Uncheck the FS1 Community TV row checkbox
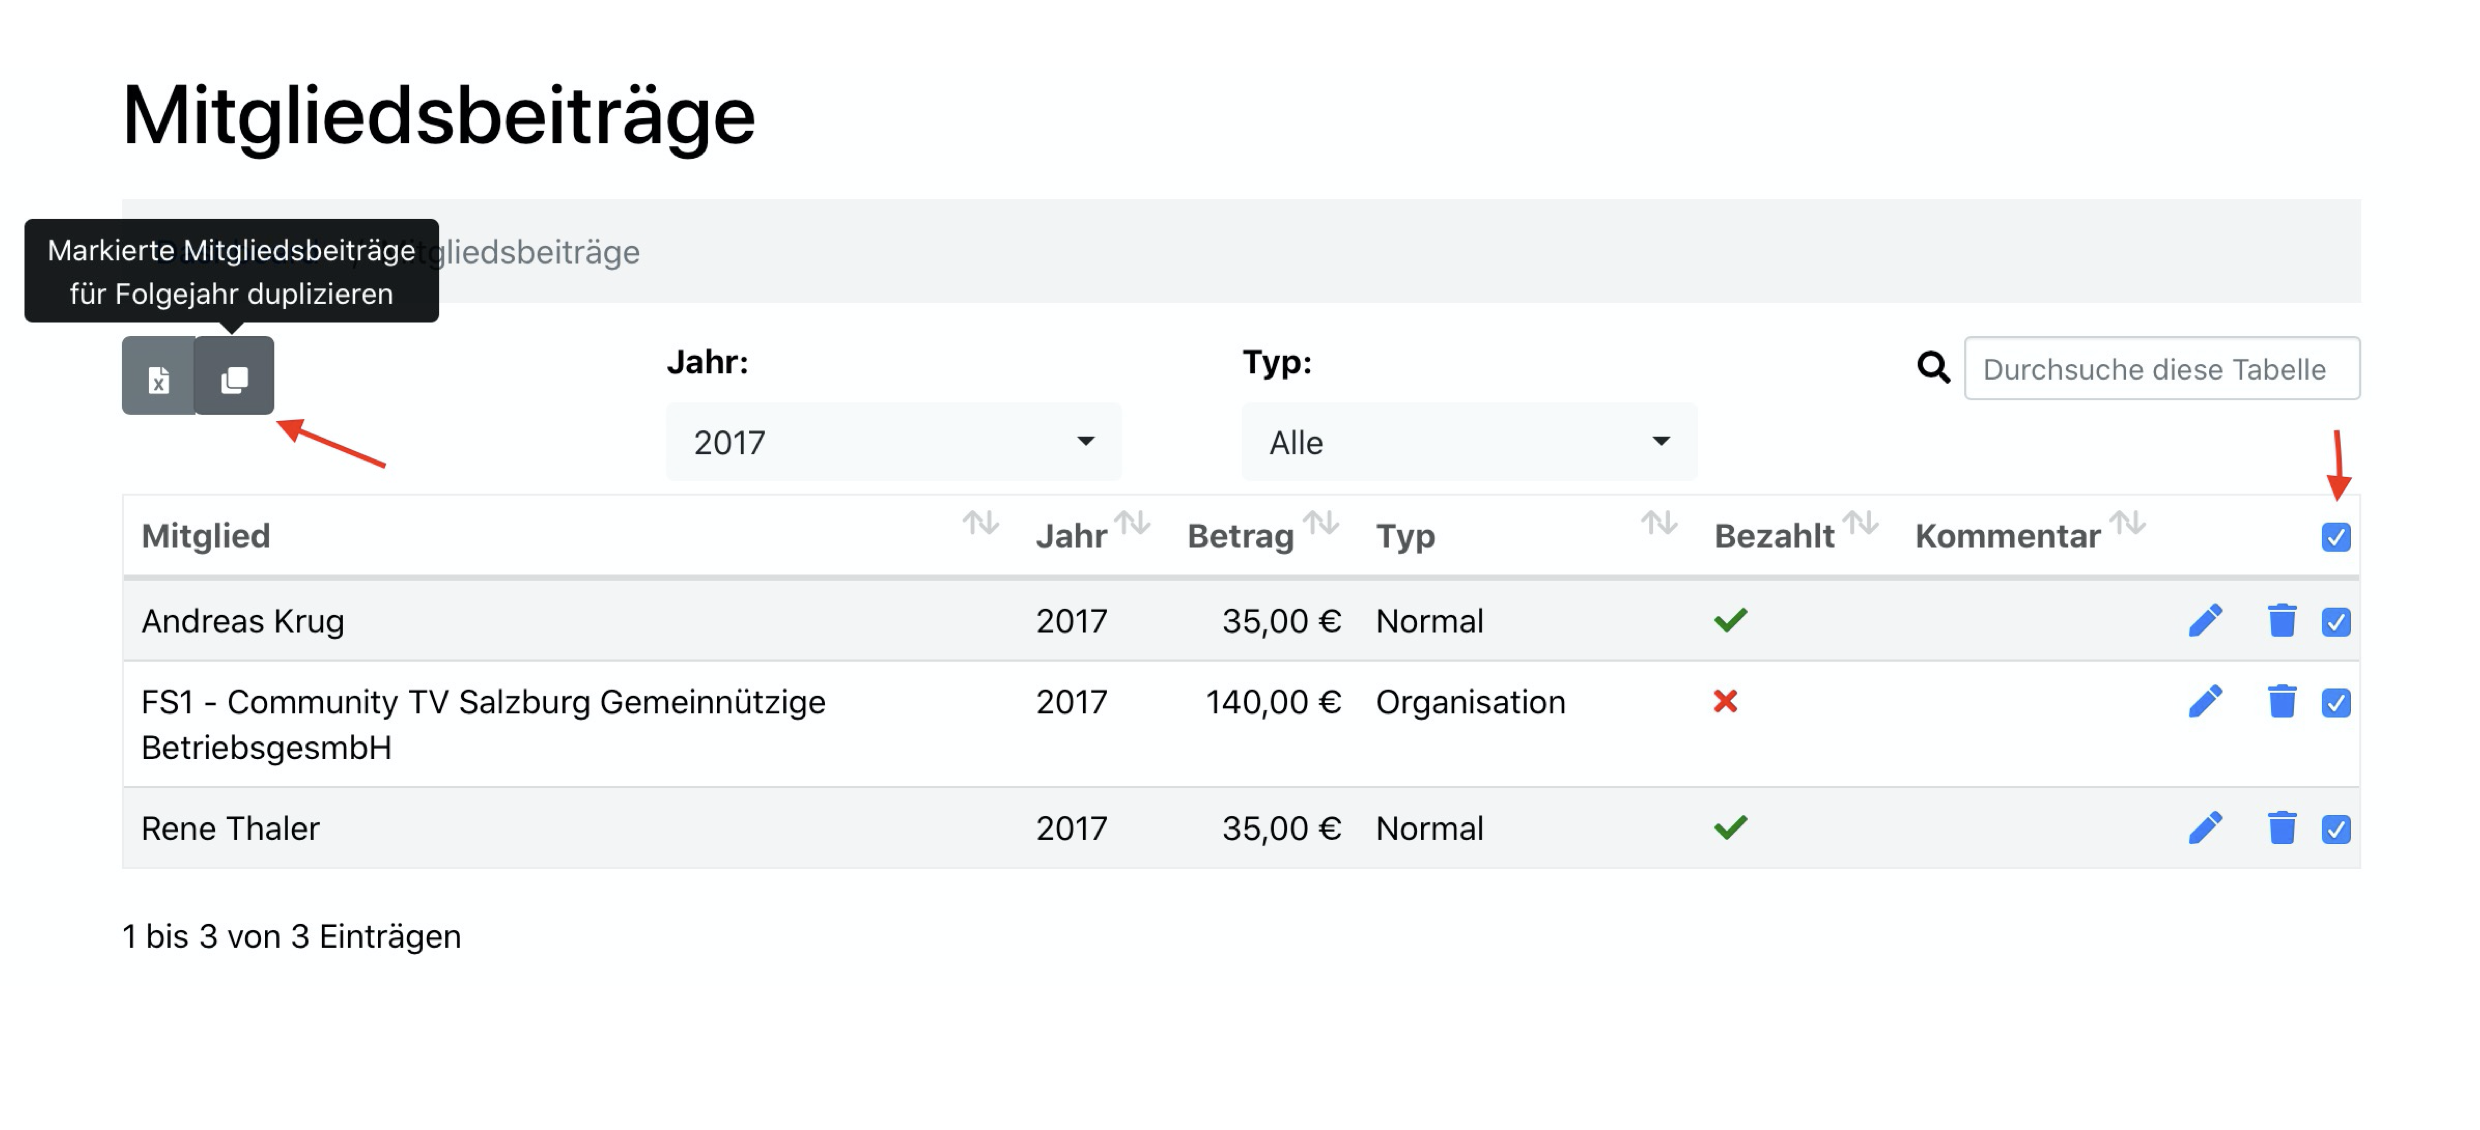This screenshot has height=1130, width=2480. pos(2336,703)
